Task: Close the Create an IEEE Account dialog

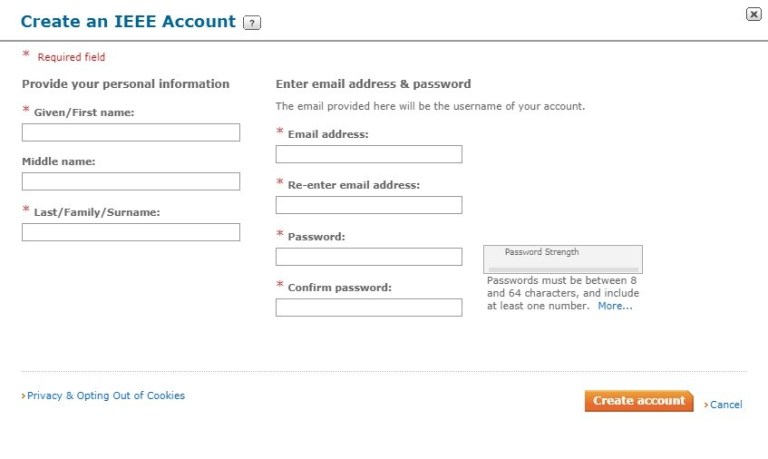Action: pyautogui.click(x=754, y=14)
